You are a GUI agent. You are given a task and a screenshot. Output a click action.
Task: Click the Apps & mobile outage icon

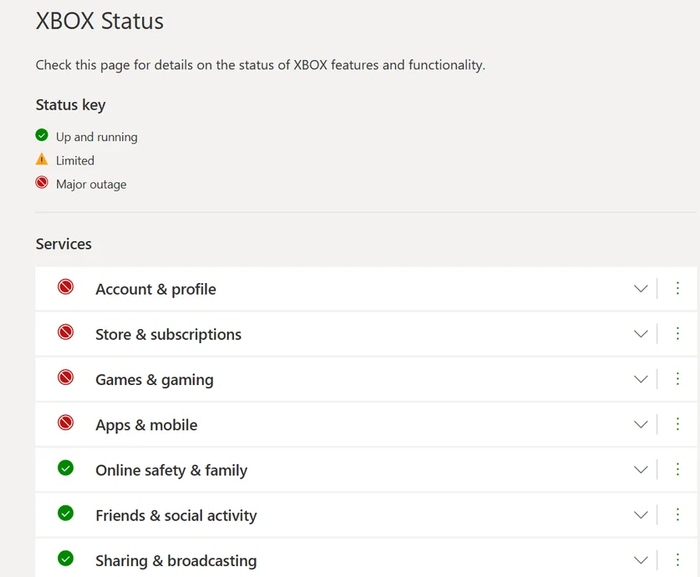(66, 422)
